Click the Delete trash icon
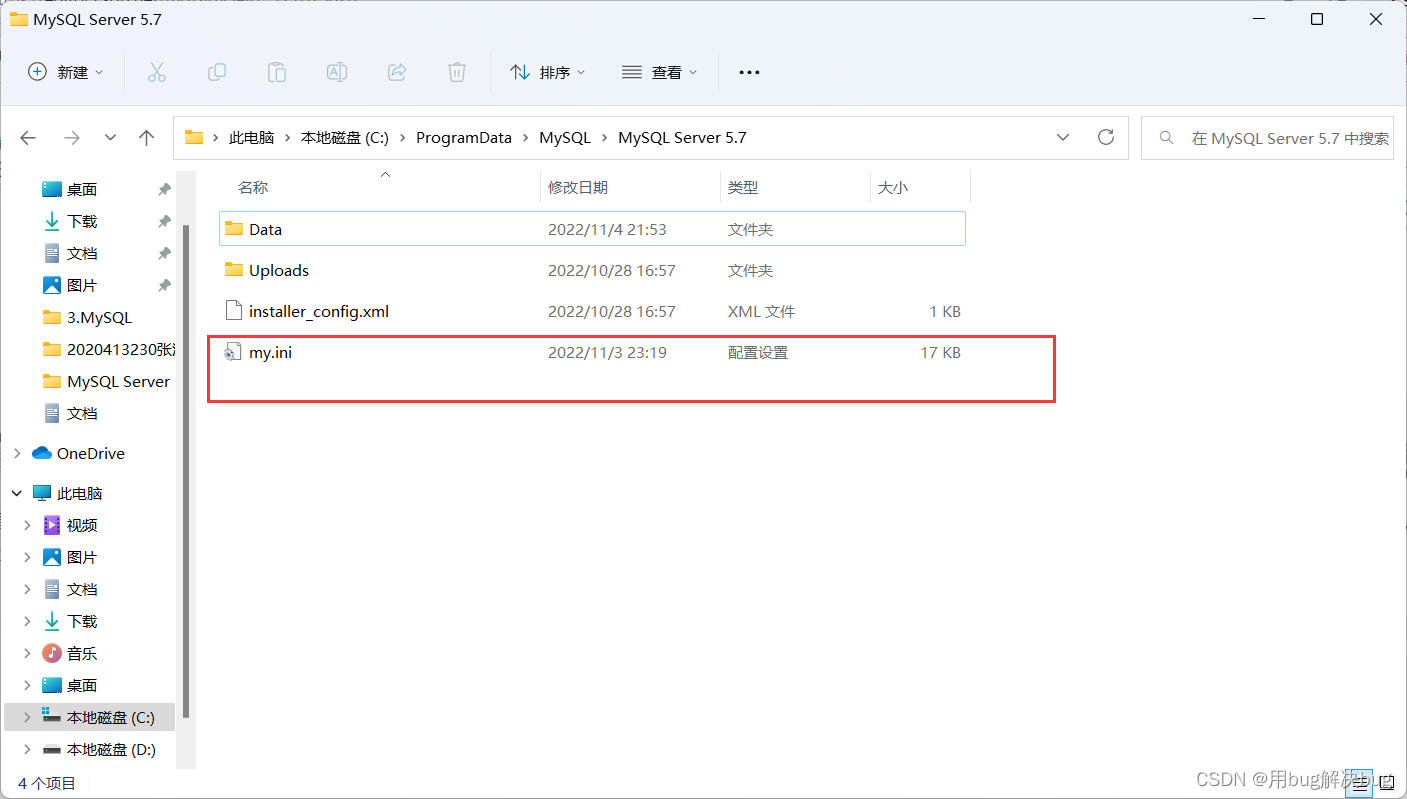 click(457, 72)
